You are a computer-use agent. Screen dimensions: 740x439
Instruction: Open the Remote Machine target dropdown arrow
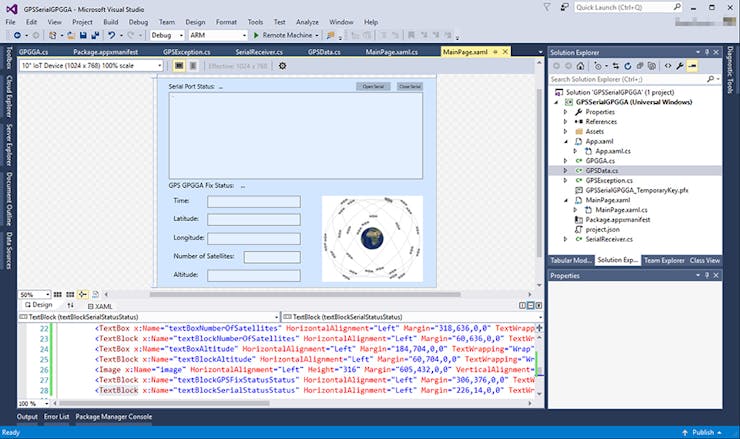pyautogui.click(x=317, y=35)
